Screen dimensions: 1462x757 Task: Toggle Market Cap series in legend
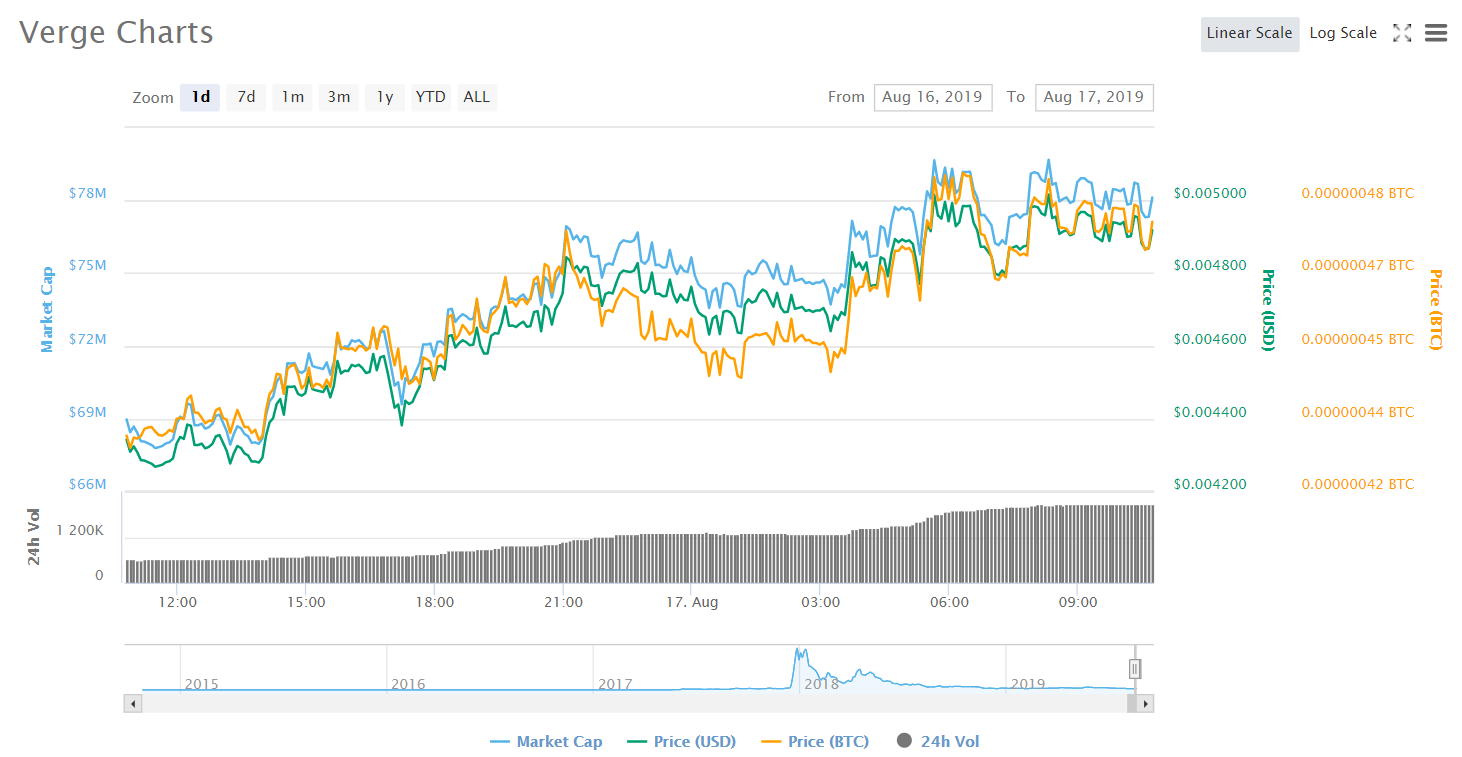[546, 741]
